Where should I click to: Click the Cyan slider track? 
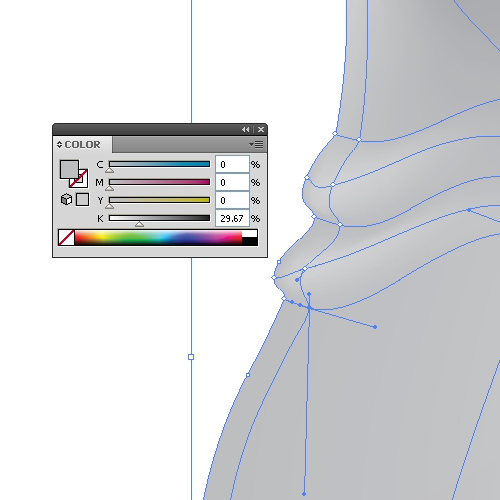click(159, 164)
